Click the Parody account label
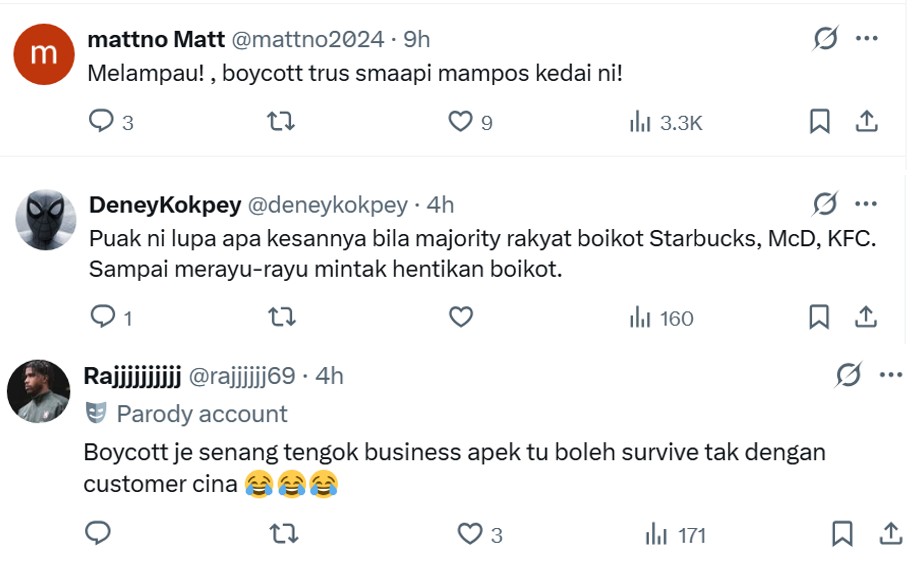Screen dimensions: 916x568 (x=201, y=414)
